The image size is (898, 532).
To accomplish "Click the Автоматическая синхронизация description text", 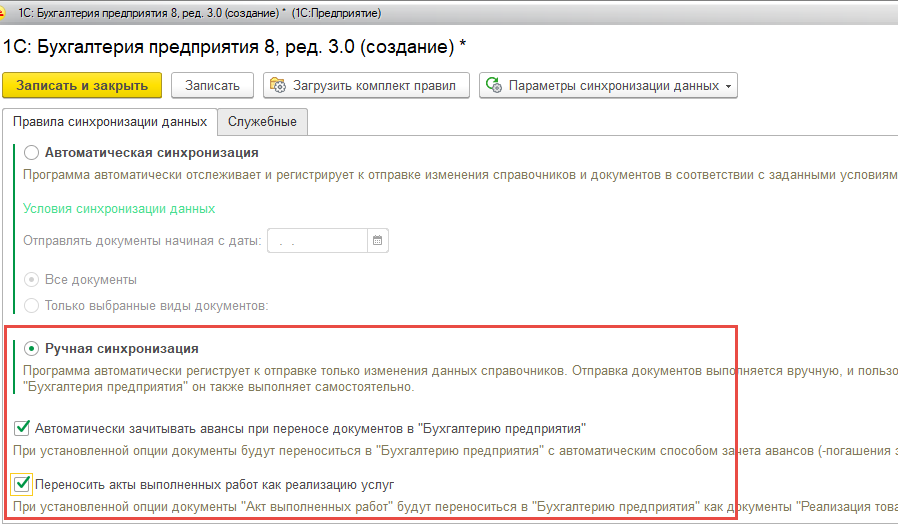I will click(460, 175).
